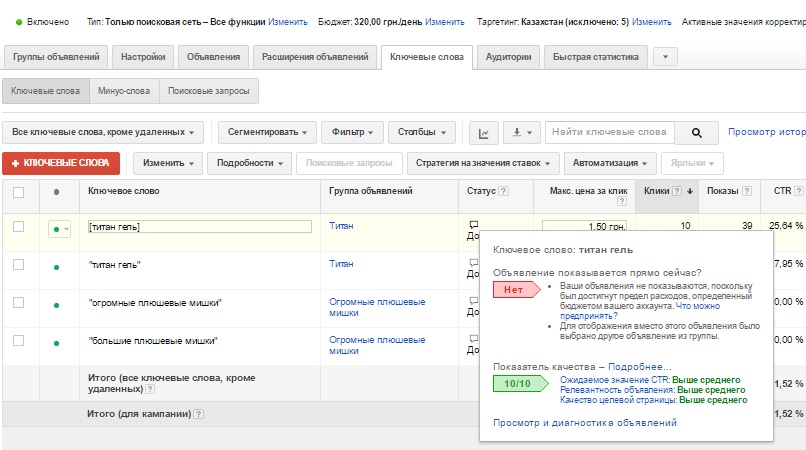This screenshot has height=450, width=806.
Task: Click the magnifier search button
Action: (x=697, y=133)
